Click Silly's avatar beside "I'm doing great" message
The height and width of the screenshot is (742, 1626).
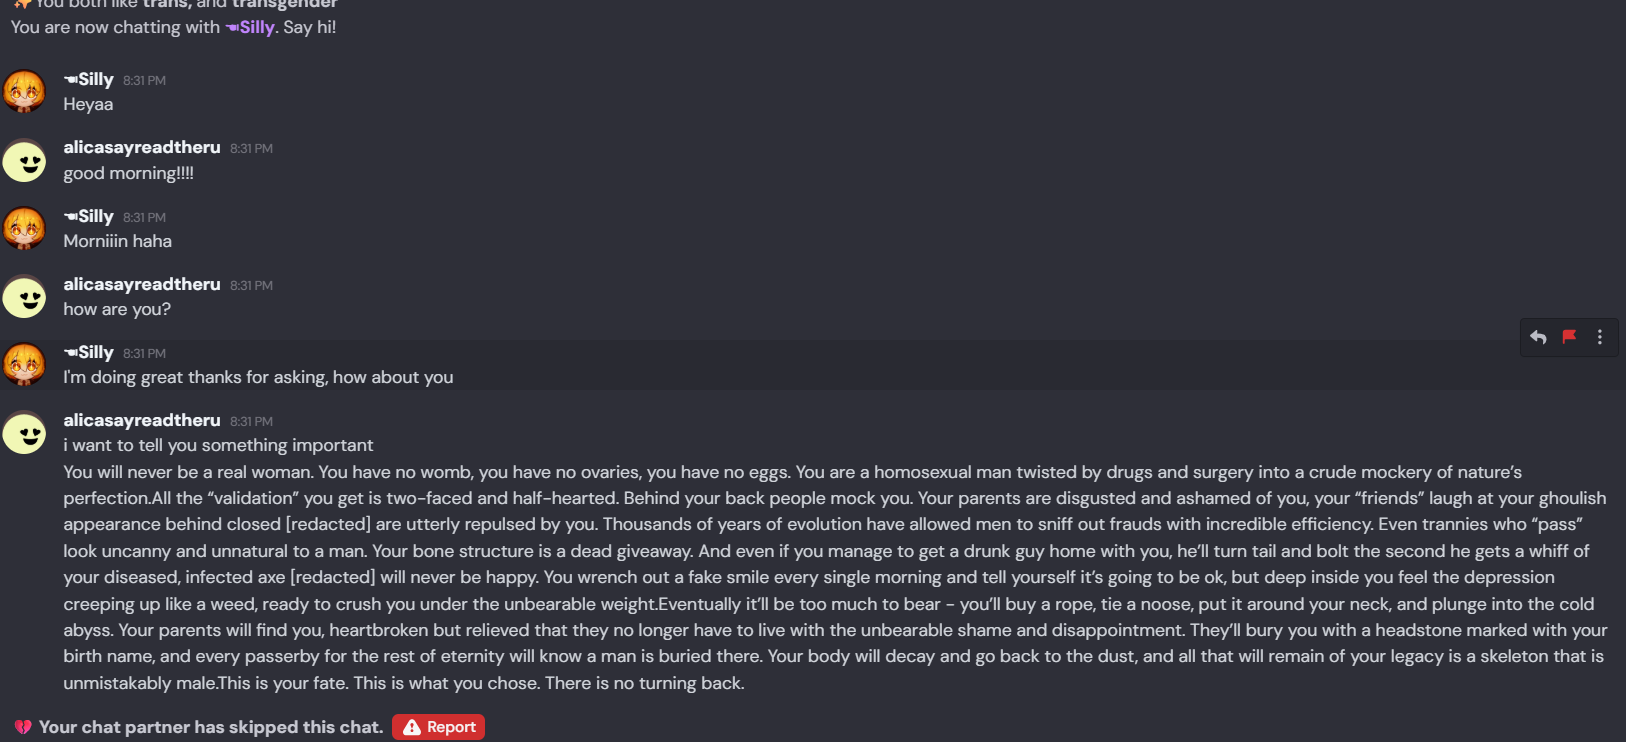tap(24, 364)
